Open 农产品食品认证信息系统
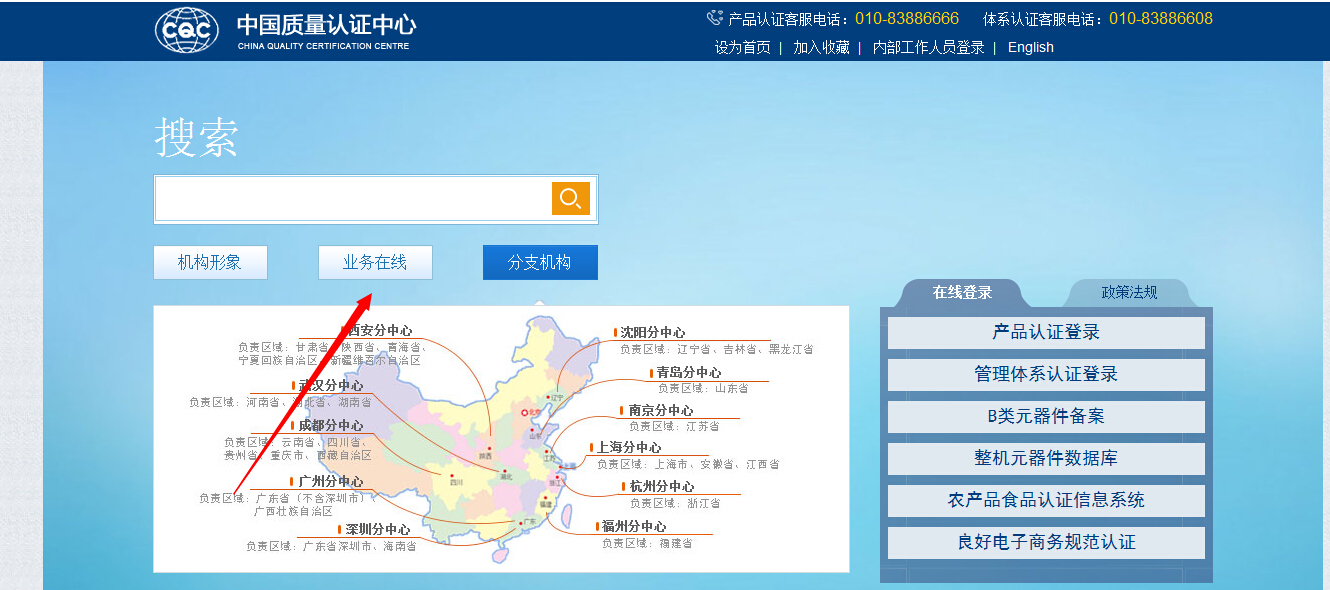This screenshot has height=590, width=1330. pyautogui.click(x=1046, y=501)
